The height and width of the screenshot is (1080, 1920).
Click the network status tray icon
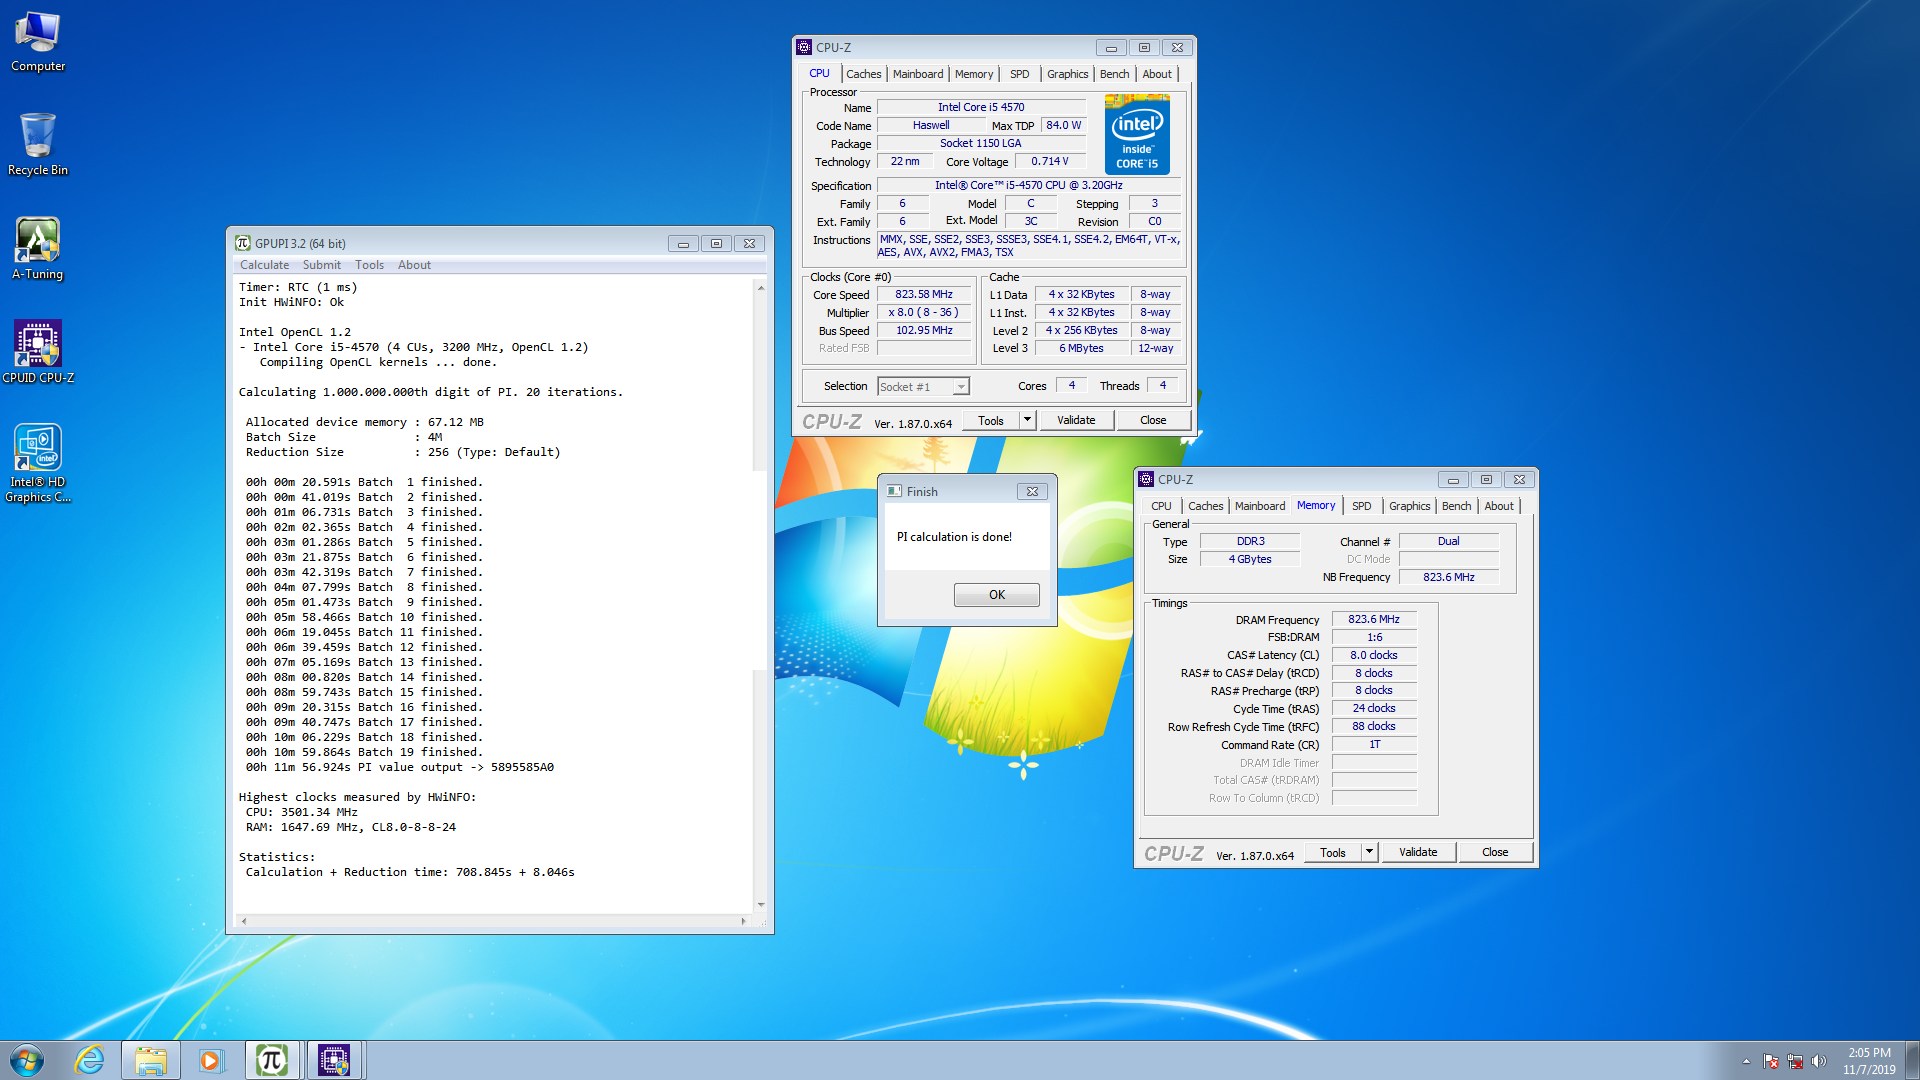point(1795,1061)
